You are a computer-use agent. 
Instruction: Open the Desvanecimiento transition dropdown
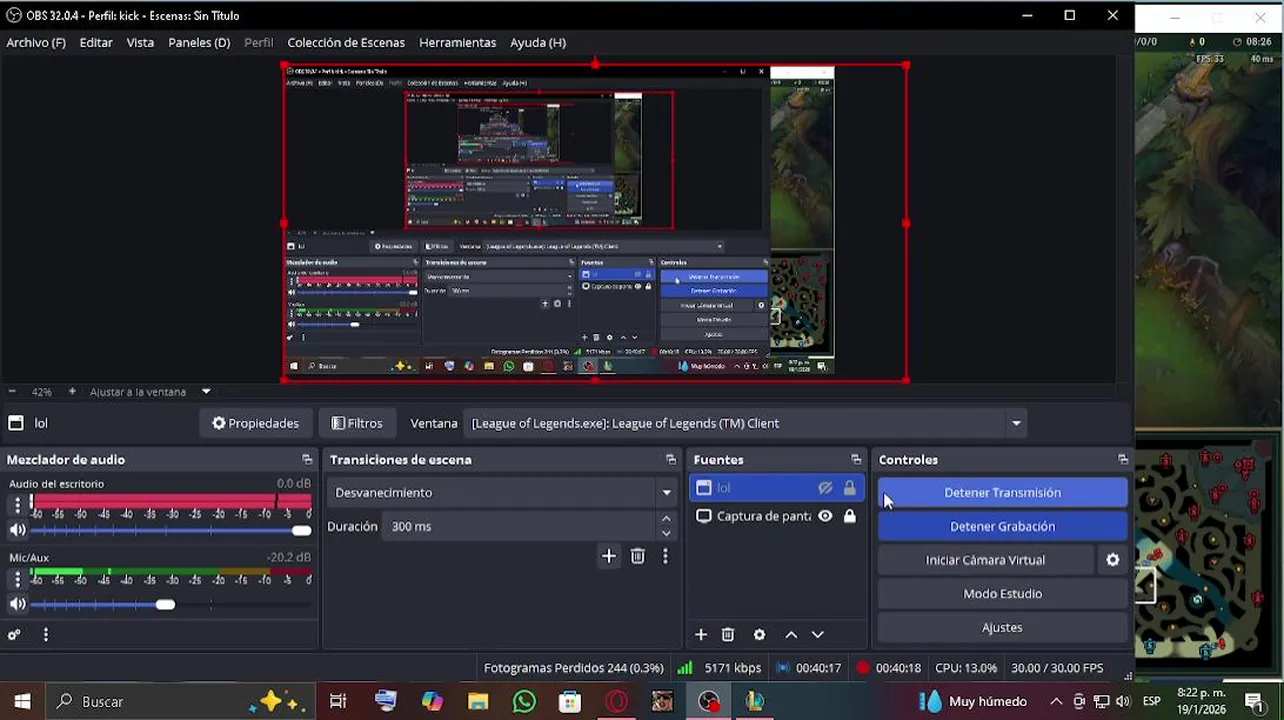click(502, 492)
